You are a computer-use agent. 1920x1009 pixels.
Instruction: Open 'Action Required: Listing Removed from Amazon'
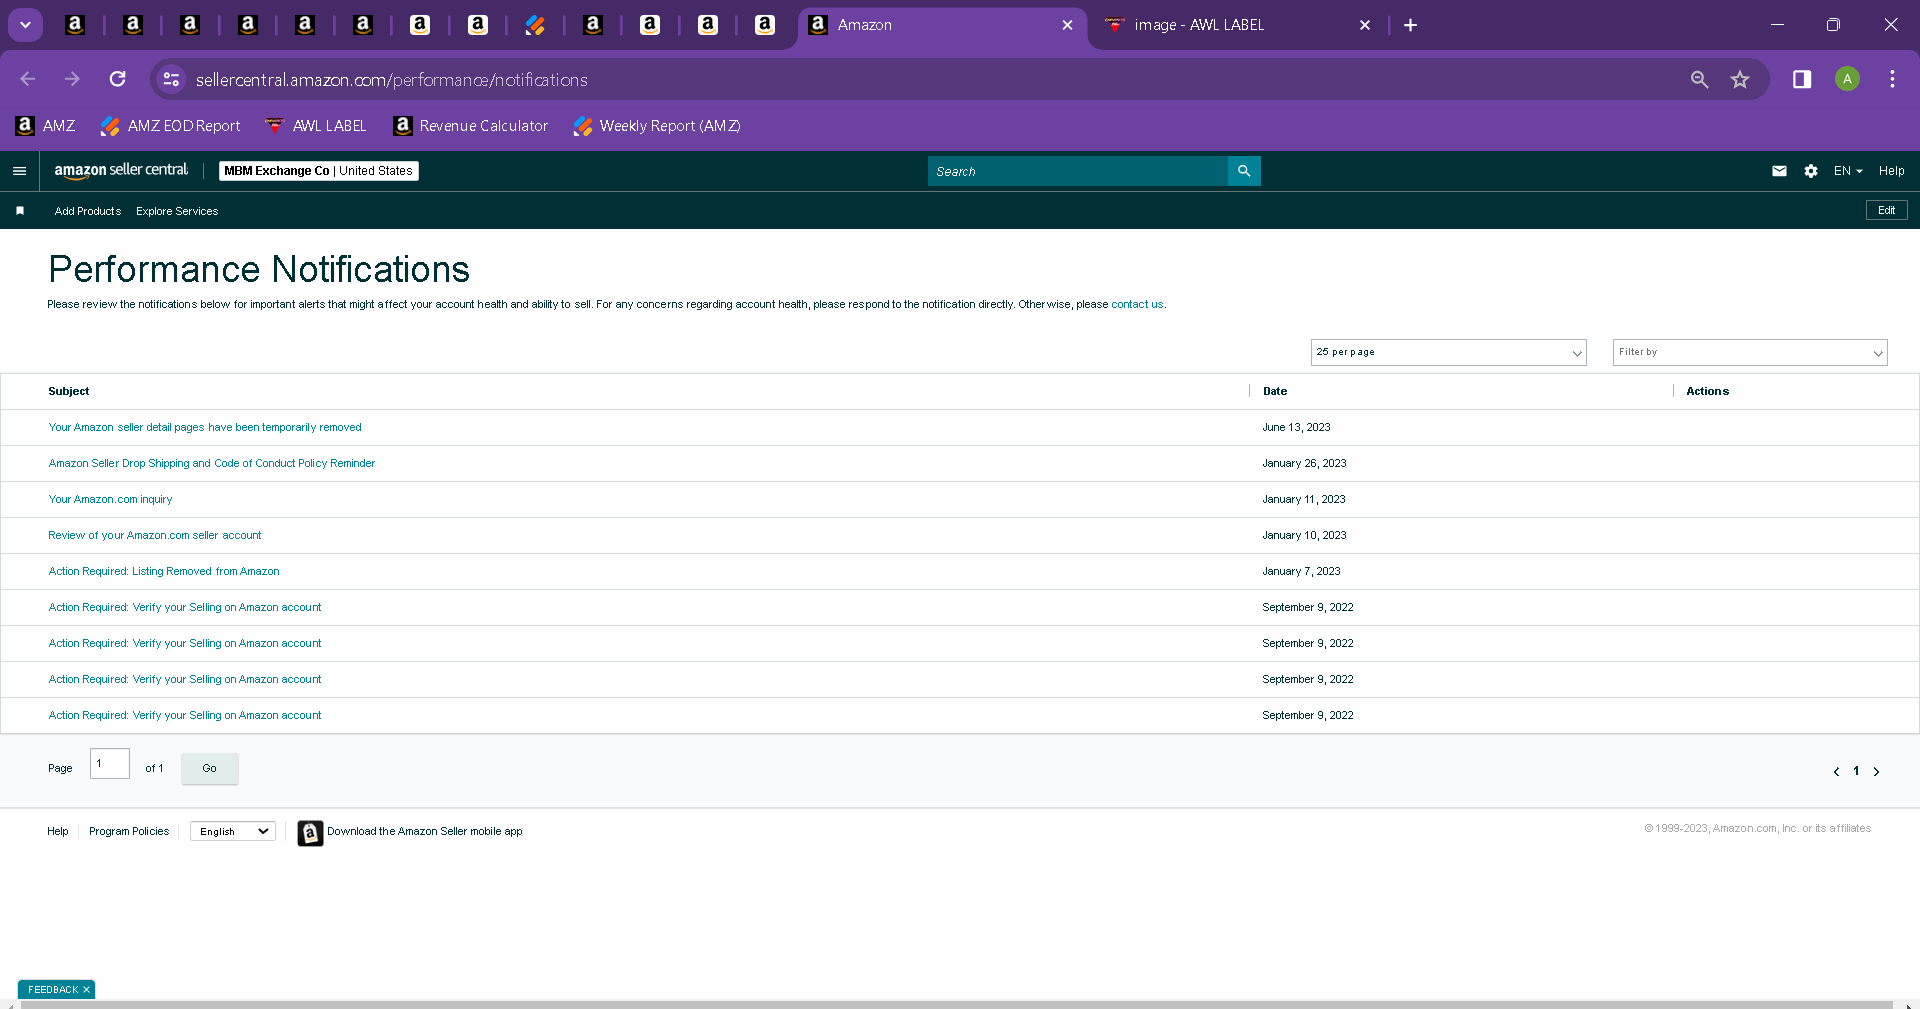click(x=164, y=571)
